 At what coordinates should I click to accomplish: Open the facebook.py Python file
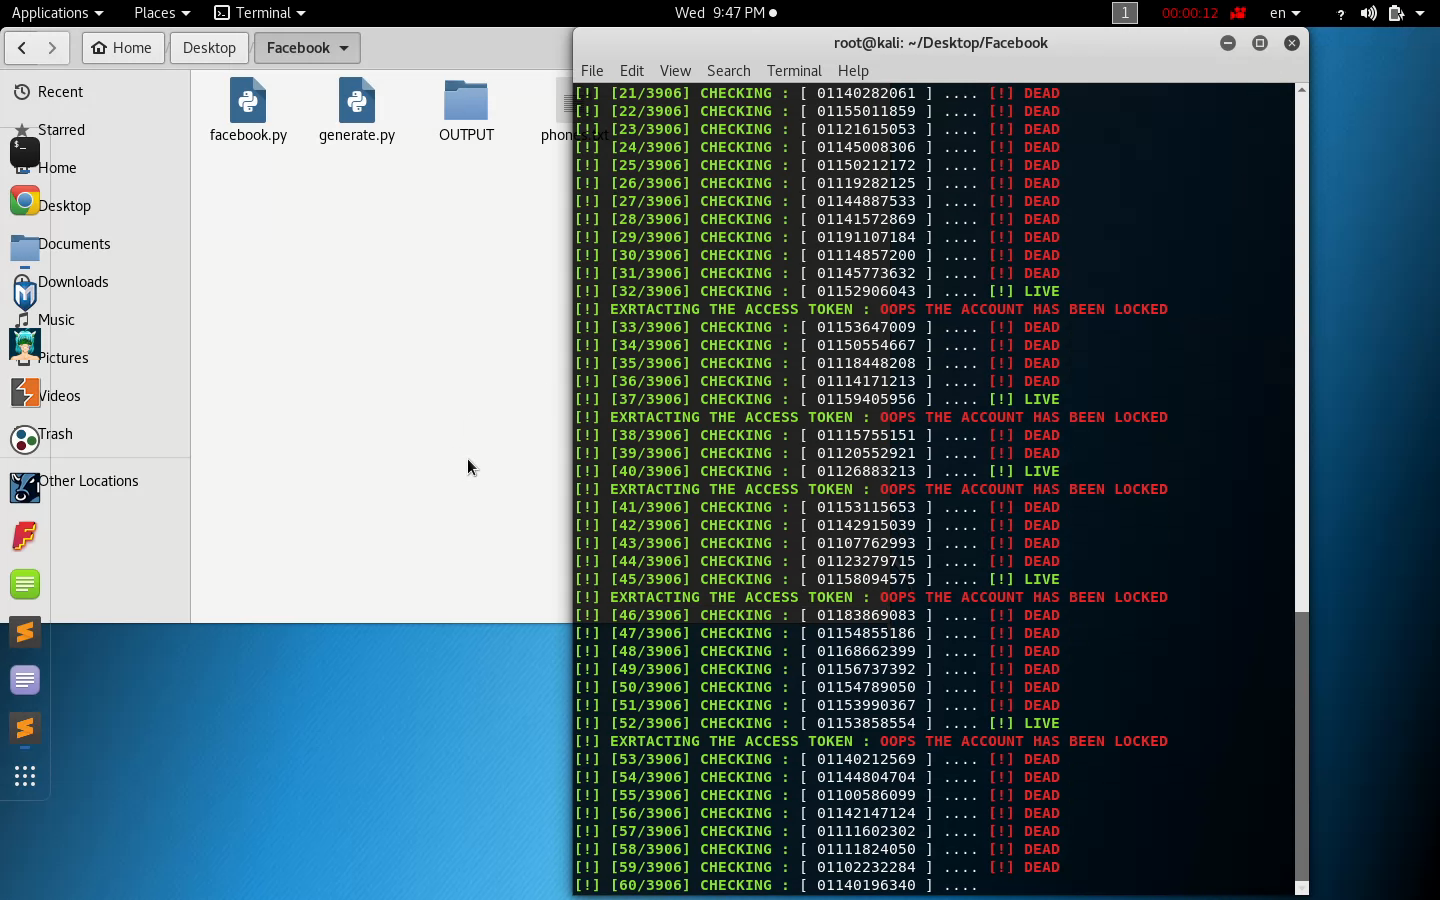pyautogui.click(x=248, y=111)
